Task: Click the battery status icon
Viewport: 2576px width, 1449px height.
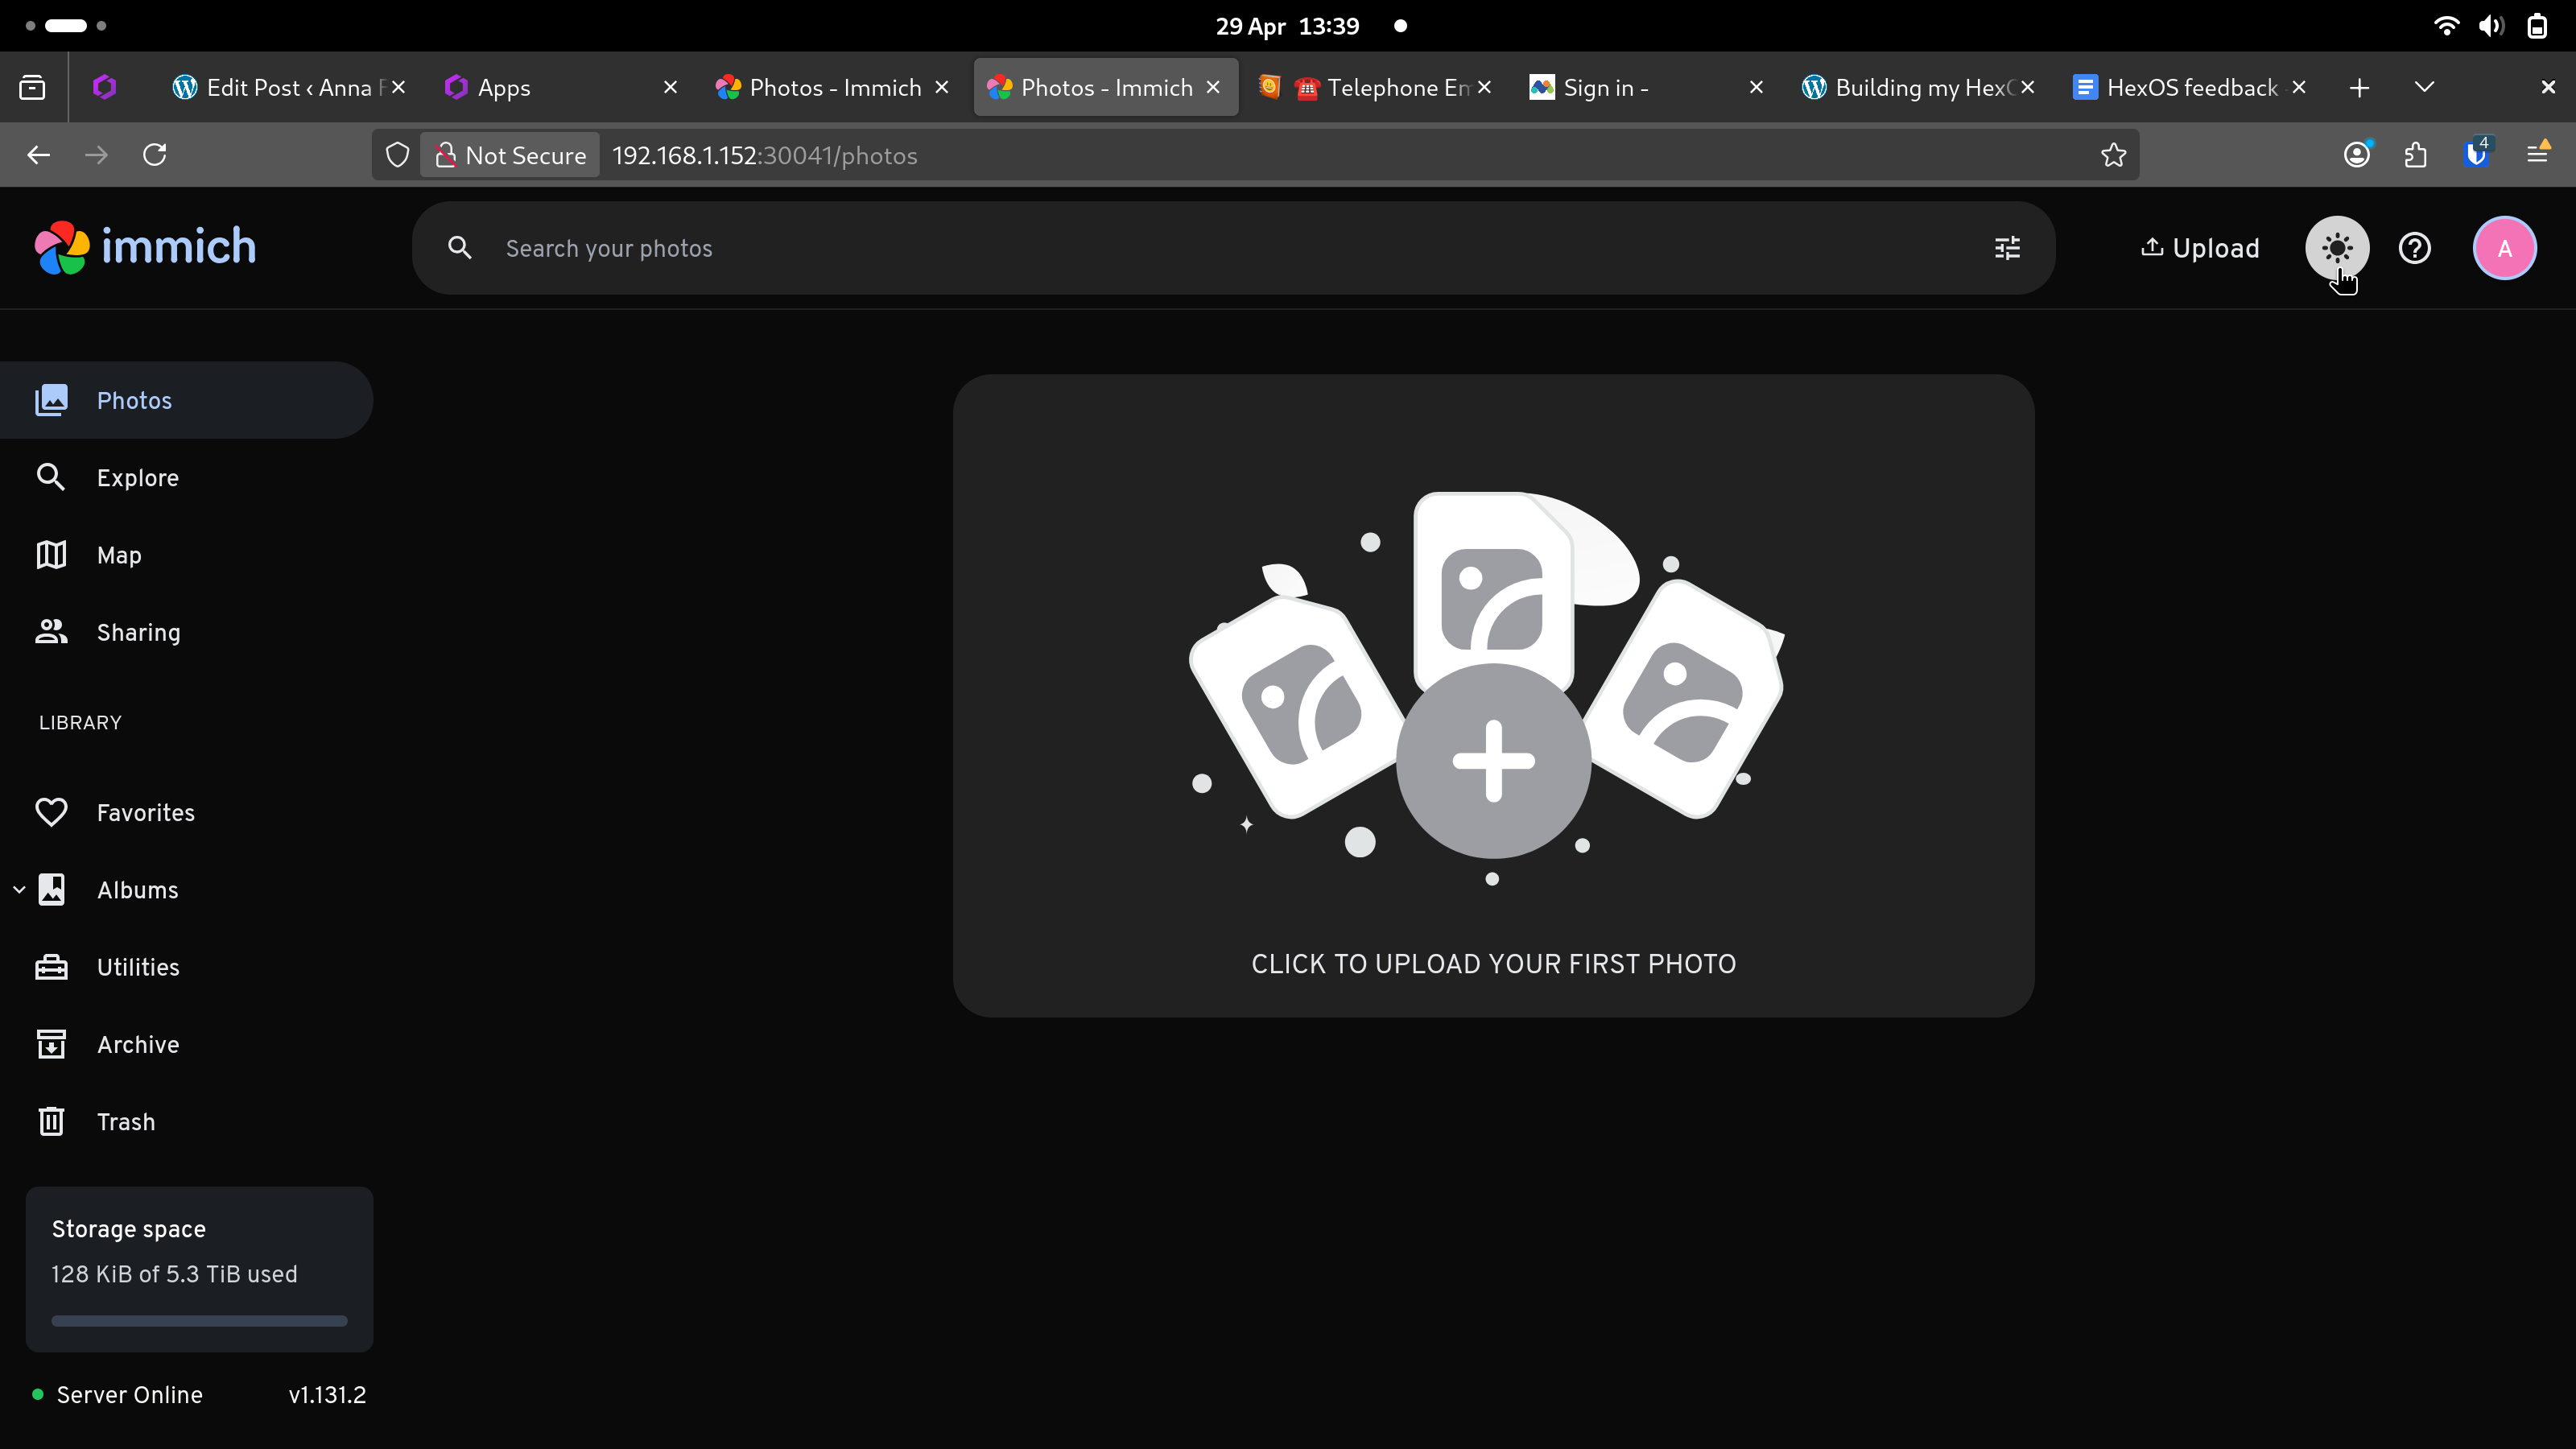Action: pyautogui.click(x=2537, y=26)
